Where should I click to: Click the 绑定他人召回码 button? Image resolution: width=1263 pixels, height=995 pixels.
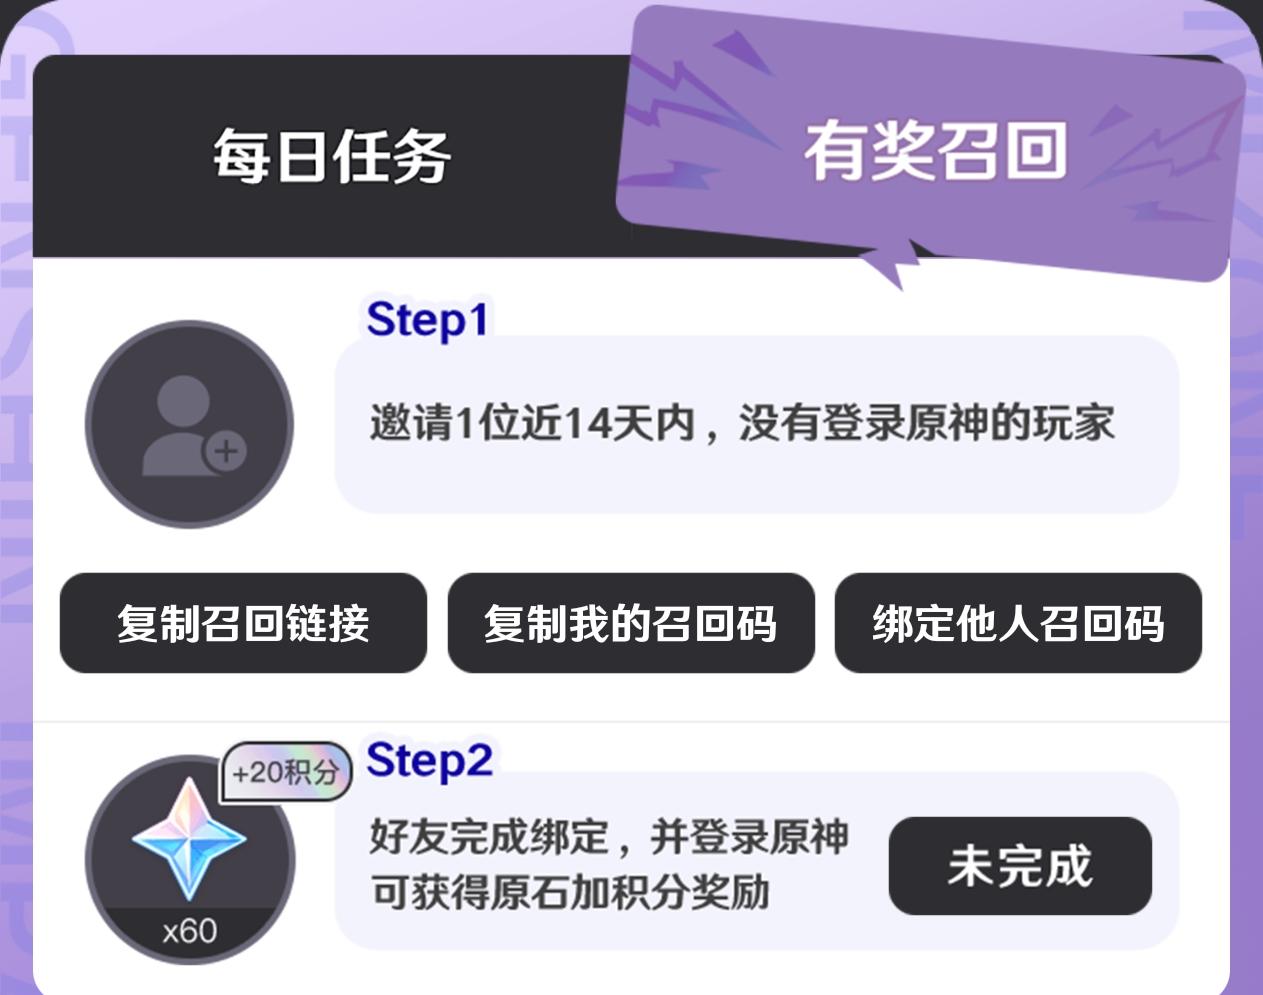(x=1018, y=623)
